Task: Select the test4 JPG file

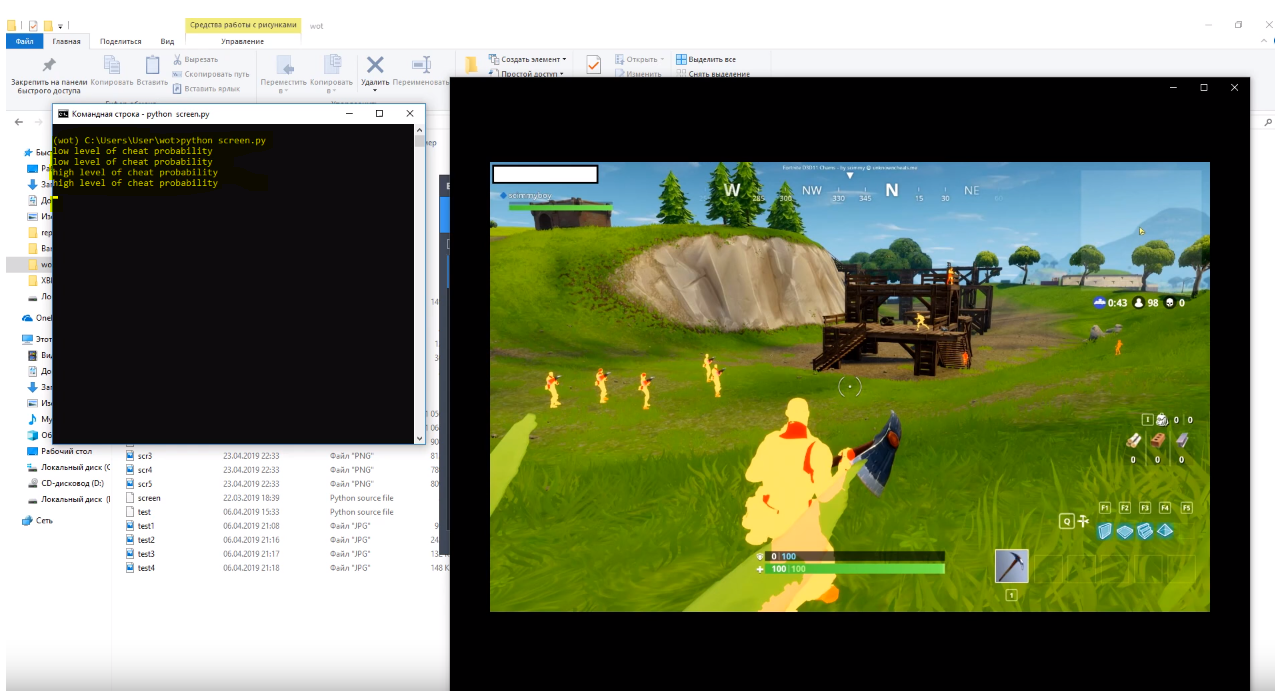Action: point(146,568)
